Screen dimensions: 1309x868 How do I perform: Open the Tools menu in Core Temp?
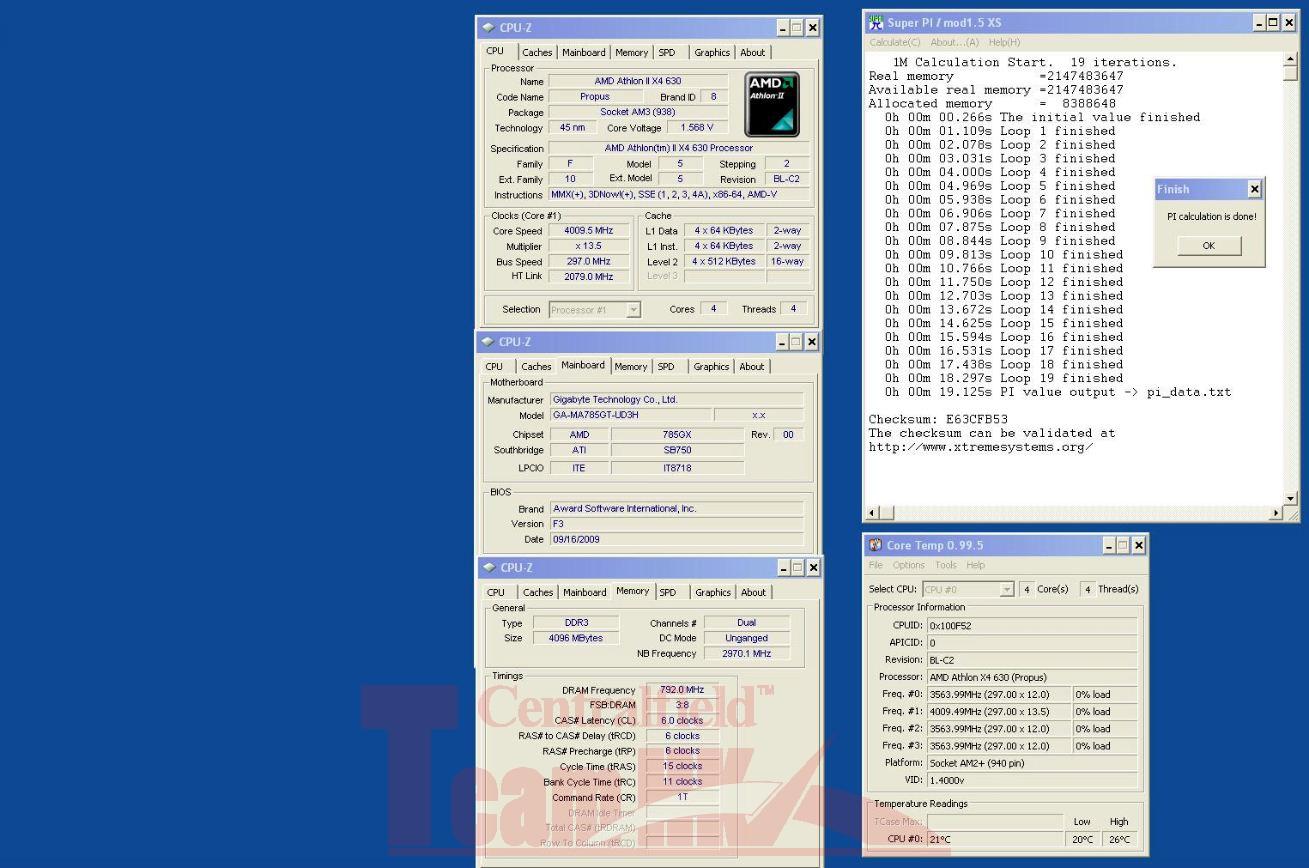(945, 565)
